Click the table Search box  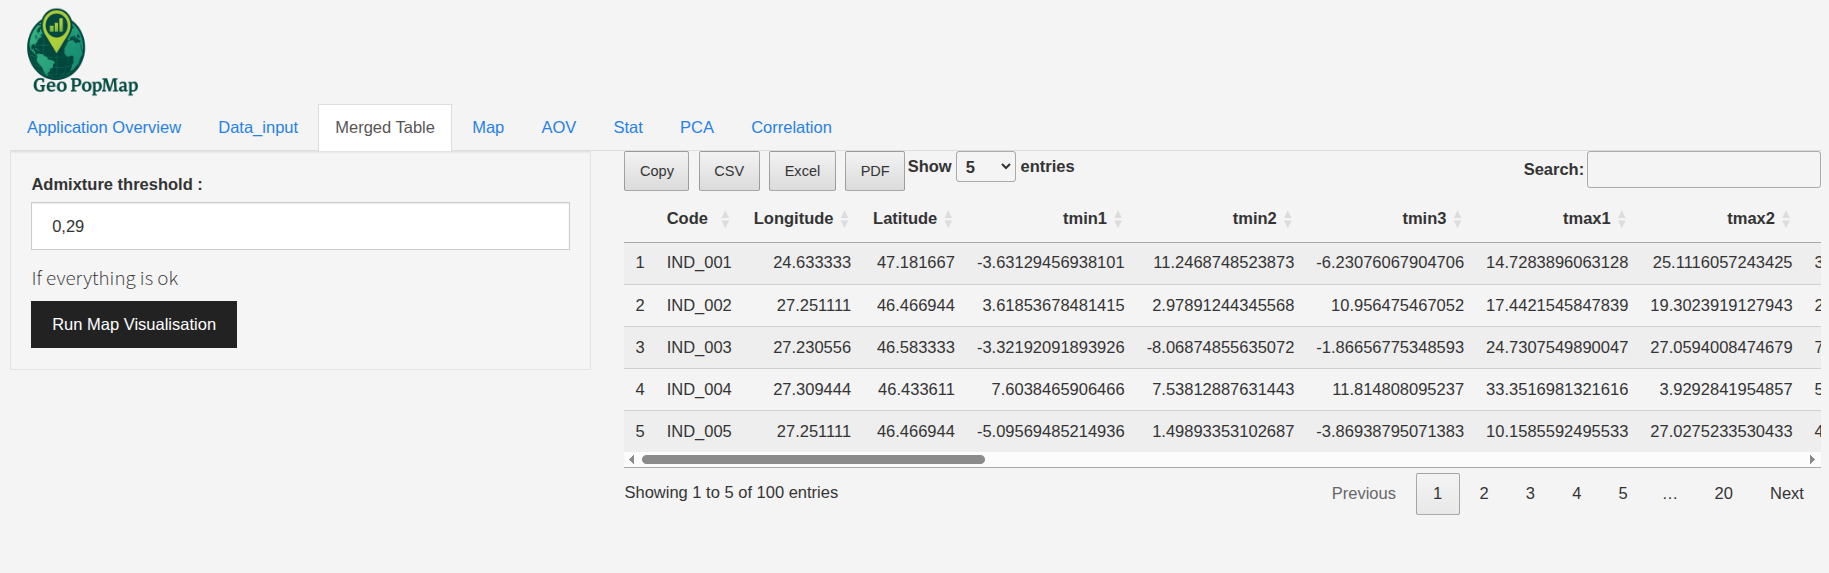pyautogui.click(x=1703, y=169)
